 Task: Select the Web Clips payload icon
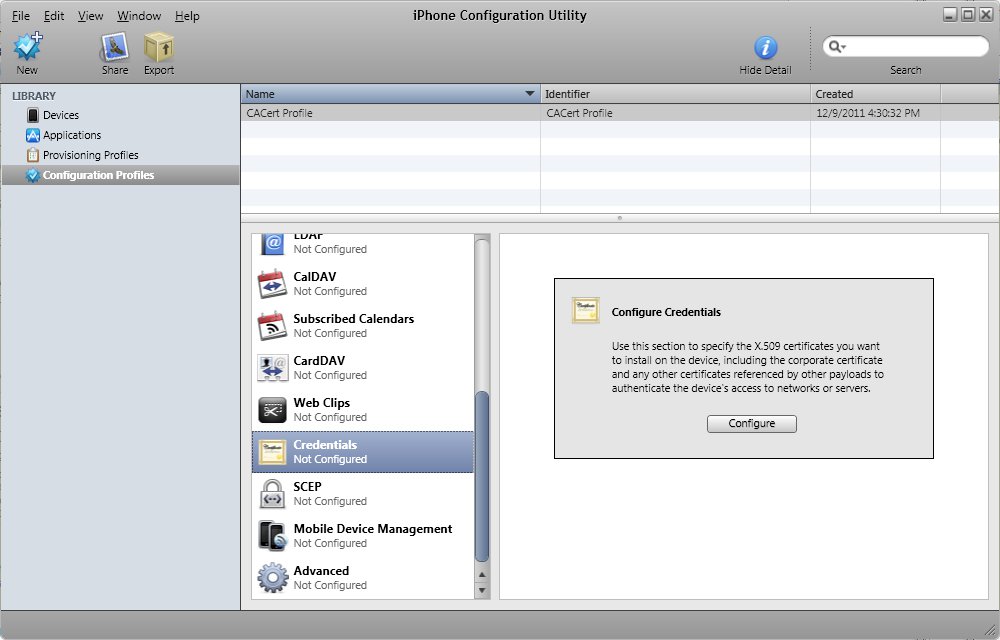click(273, 410)
